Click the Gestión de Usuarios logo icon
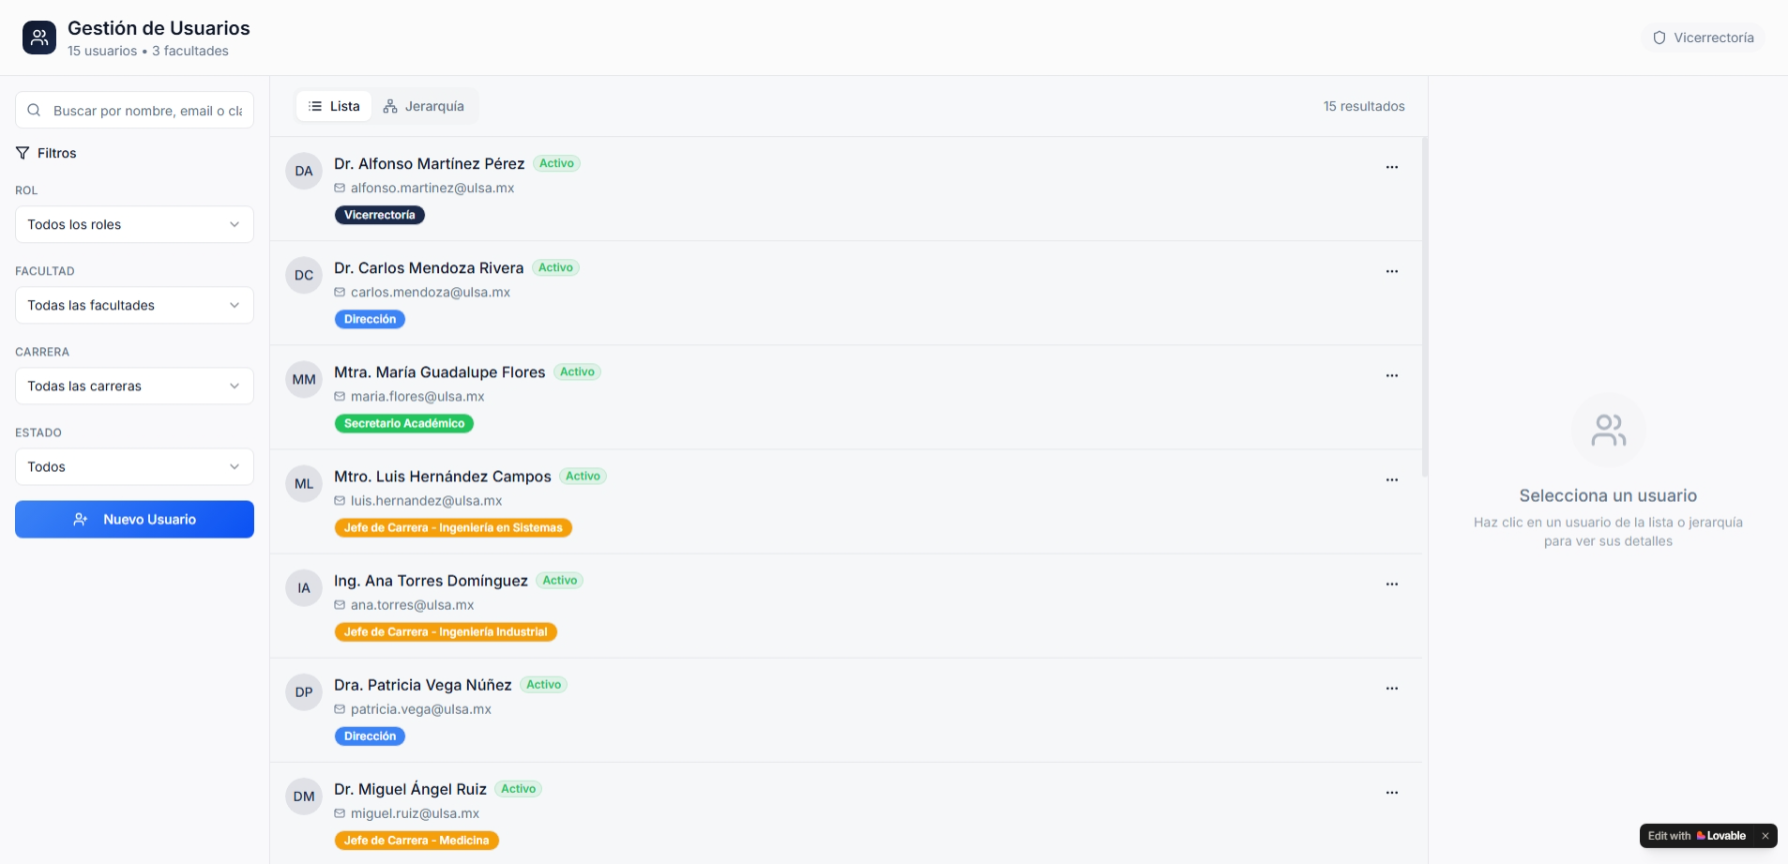Screen dimensions: 1788x864 39,38
